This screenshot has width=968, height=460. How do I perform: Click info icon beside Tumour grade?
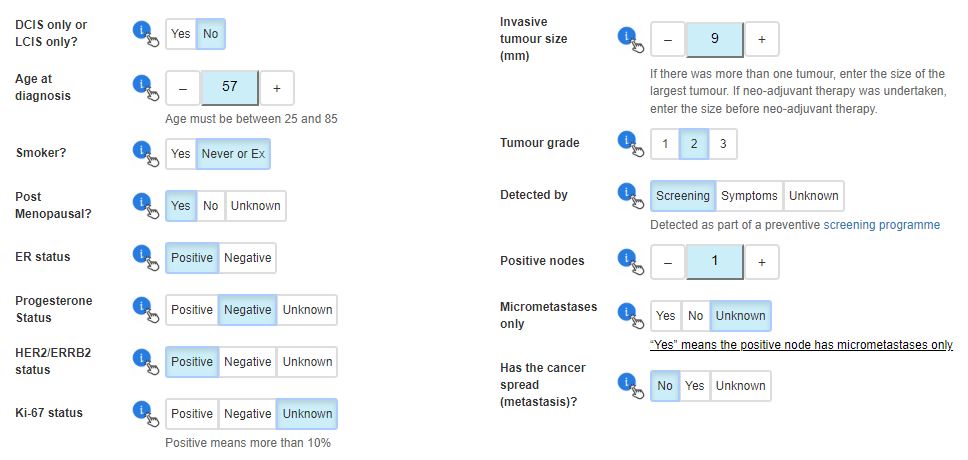pyautogui.click(x=630, y=143)
